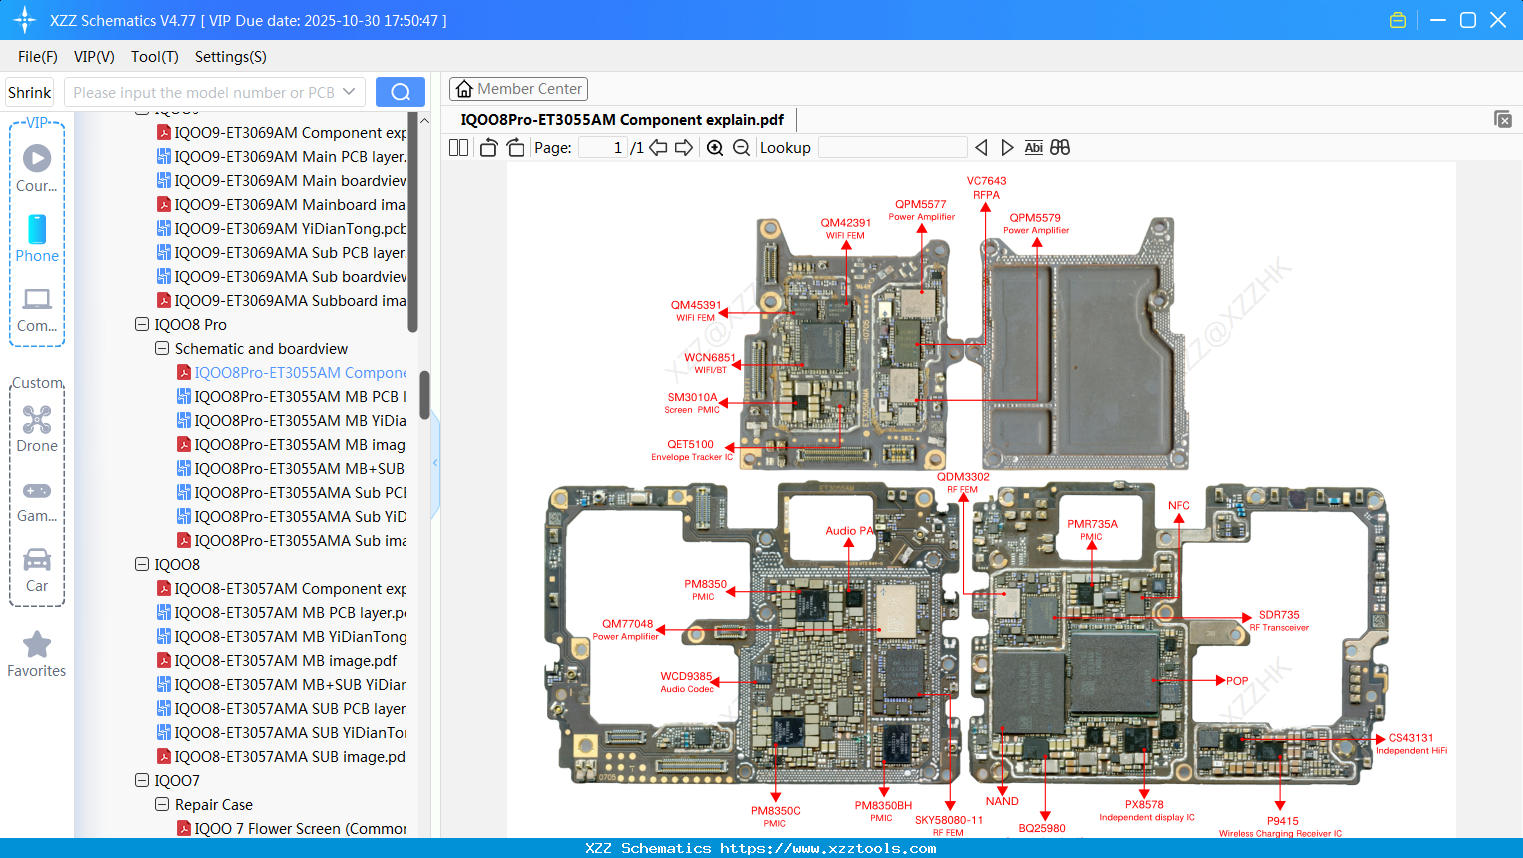
Task: Collapse the IQOO8 Pro tree node
Action: click(141, 324)
